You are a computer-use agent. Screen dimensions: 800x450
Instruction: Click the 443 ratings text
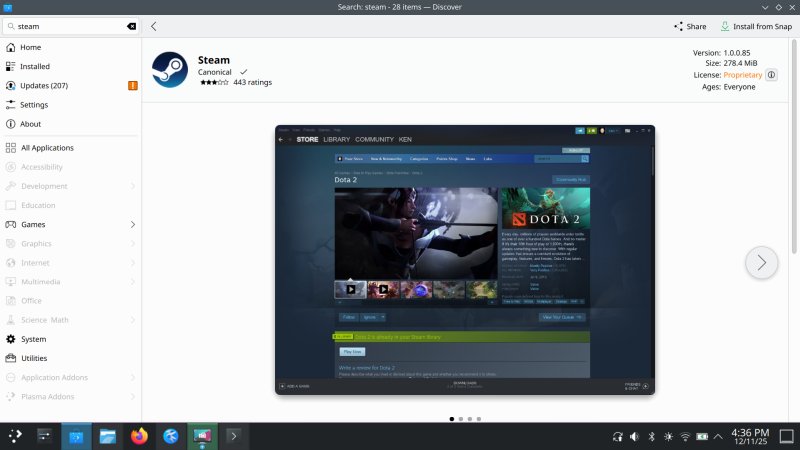click(x=253, y=82)
